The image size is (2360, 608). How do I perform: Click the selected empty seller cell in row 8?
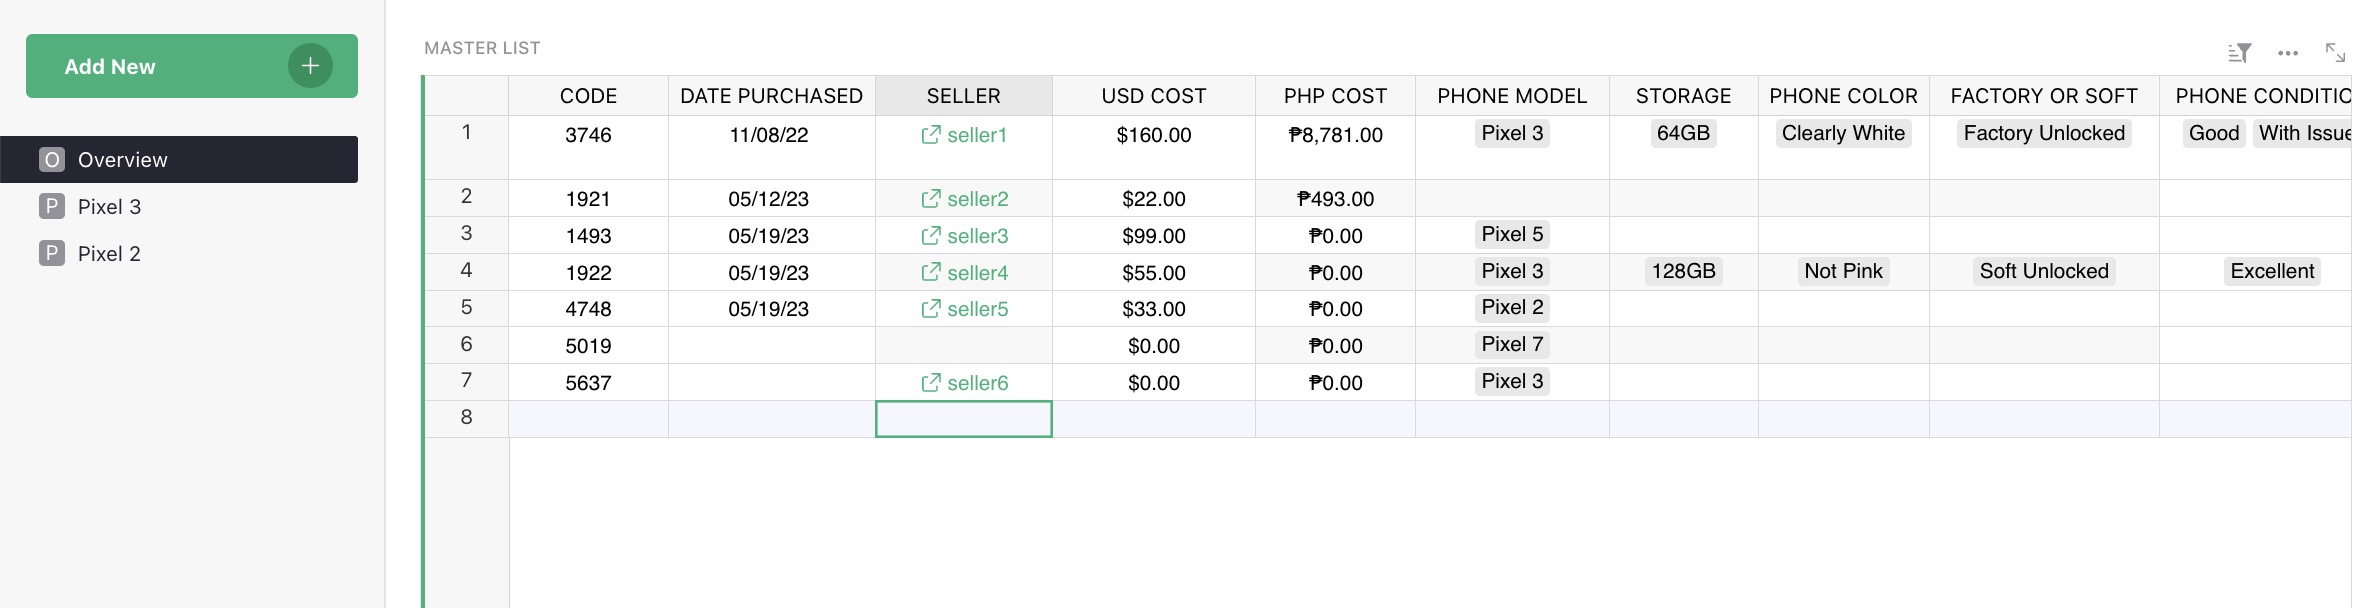[x=963, y=419]
